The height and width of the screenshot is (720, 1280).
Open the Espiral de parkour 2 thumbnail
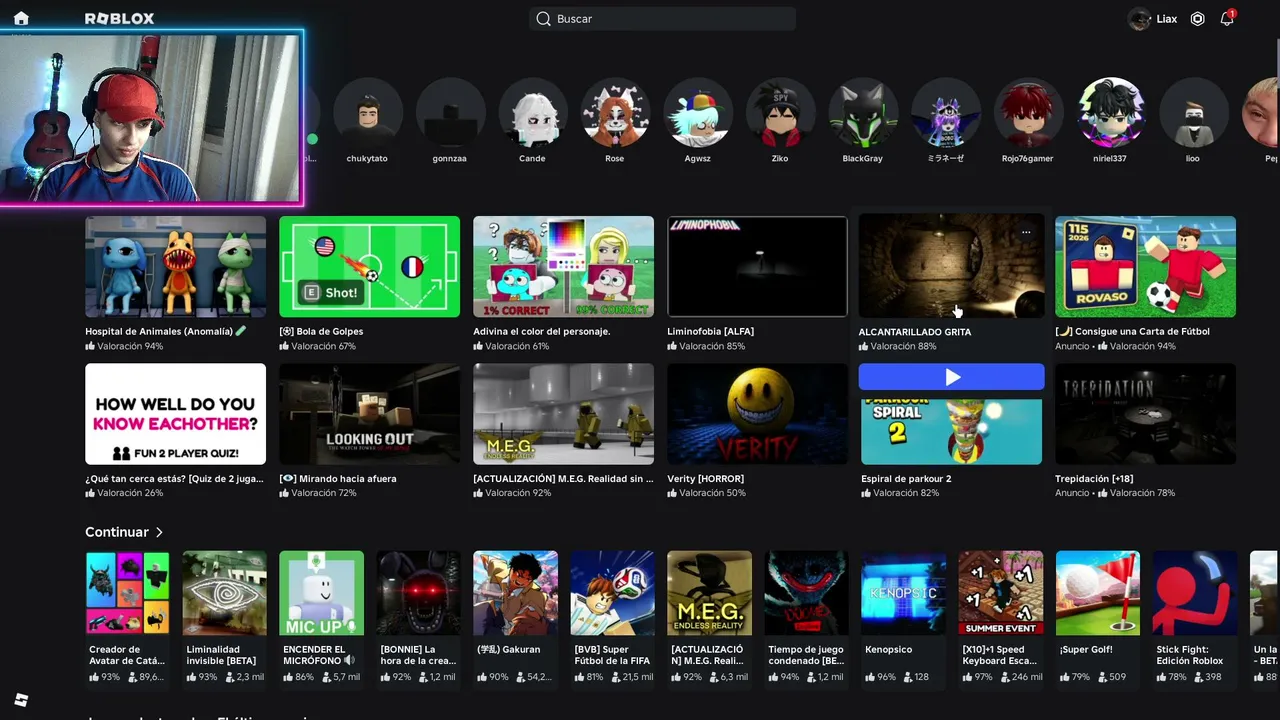coord(951,431)
